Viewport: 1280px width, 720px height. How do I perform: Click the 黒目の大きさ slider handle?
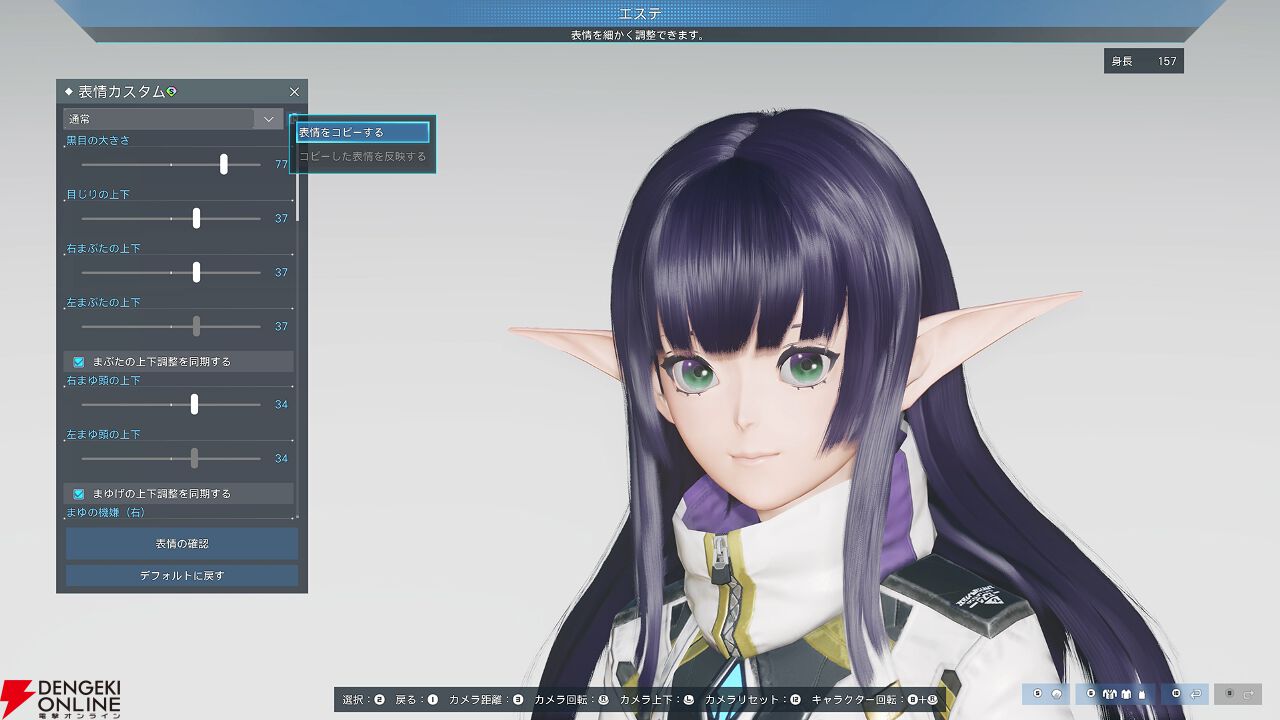point(223,164)
